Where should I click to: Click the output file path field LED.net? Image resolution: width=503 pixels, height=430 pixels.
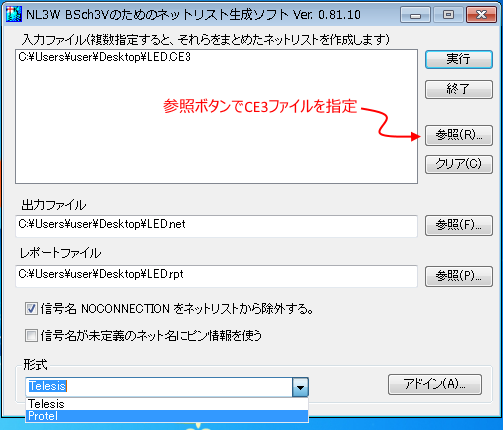(x=216, y=226)
